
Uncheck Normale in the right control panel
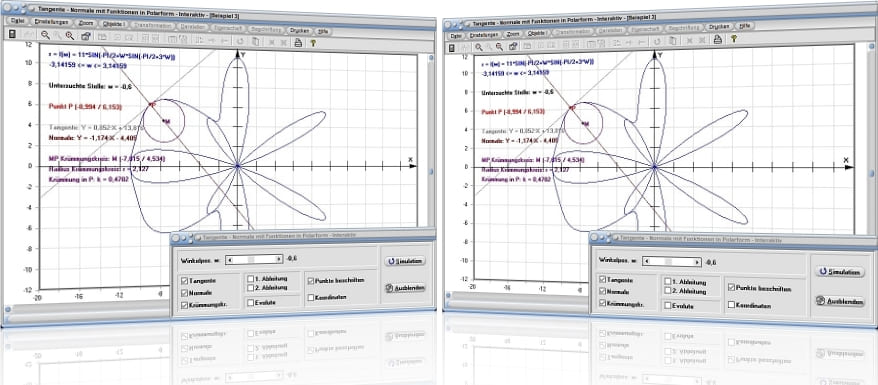[603, 291]
